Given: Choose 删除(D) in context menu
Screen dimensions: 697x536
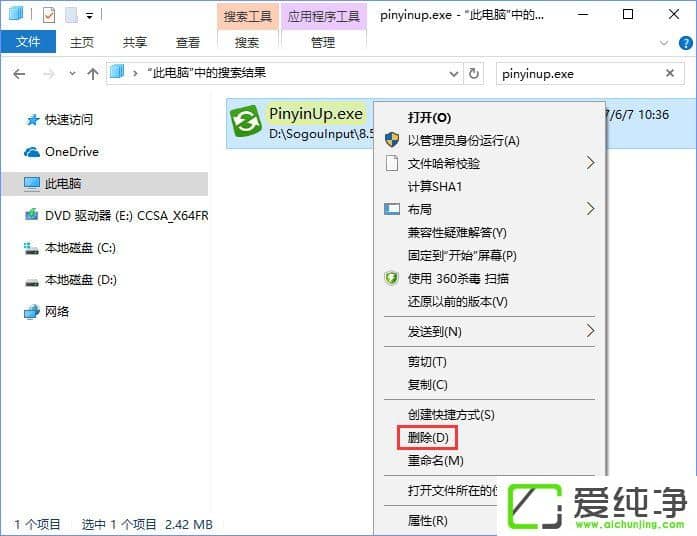Looking at the screenshot, I should pyautogui.click(x=428, y=438).
